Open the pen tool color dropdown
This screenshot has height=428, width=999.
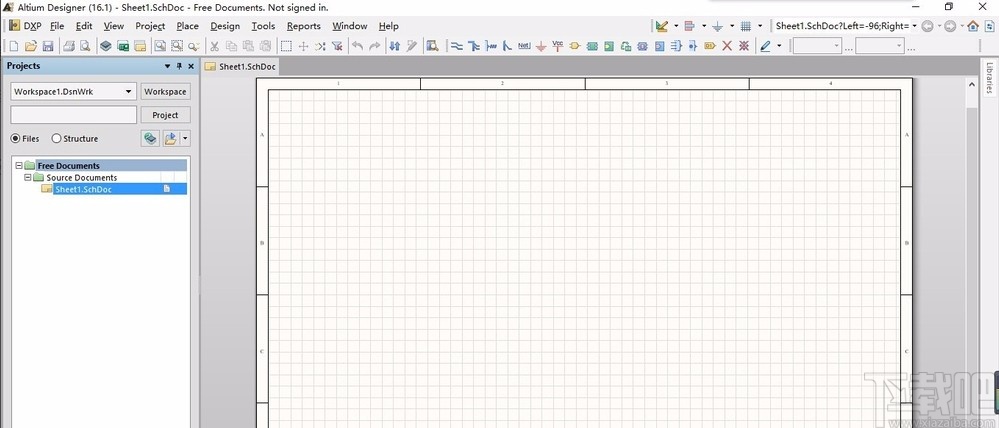coord(779,46)
